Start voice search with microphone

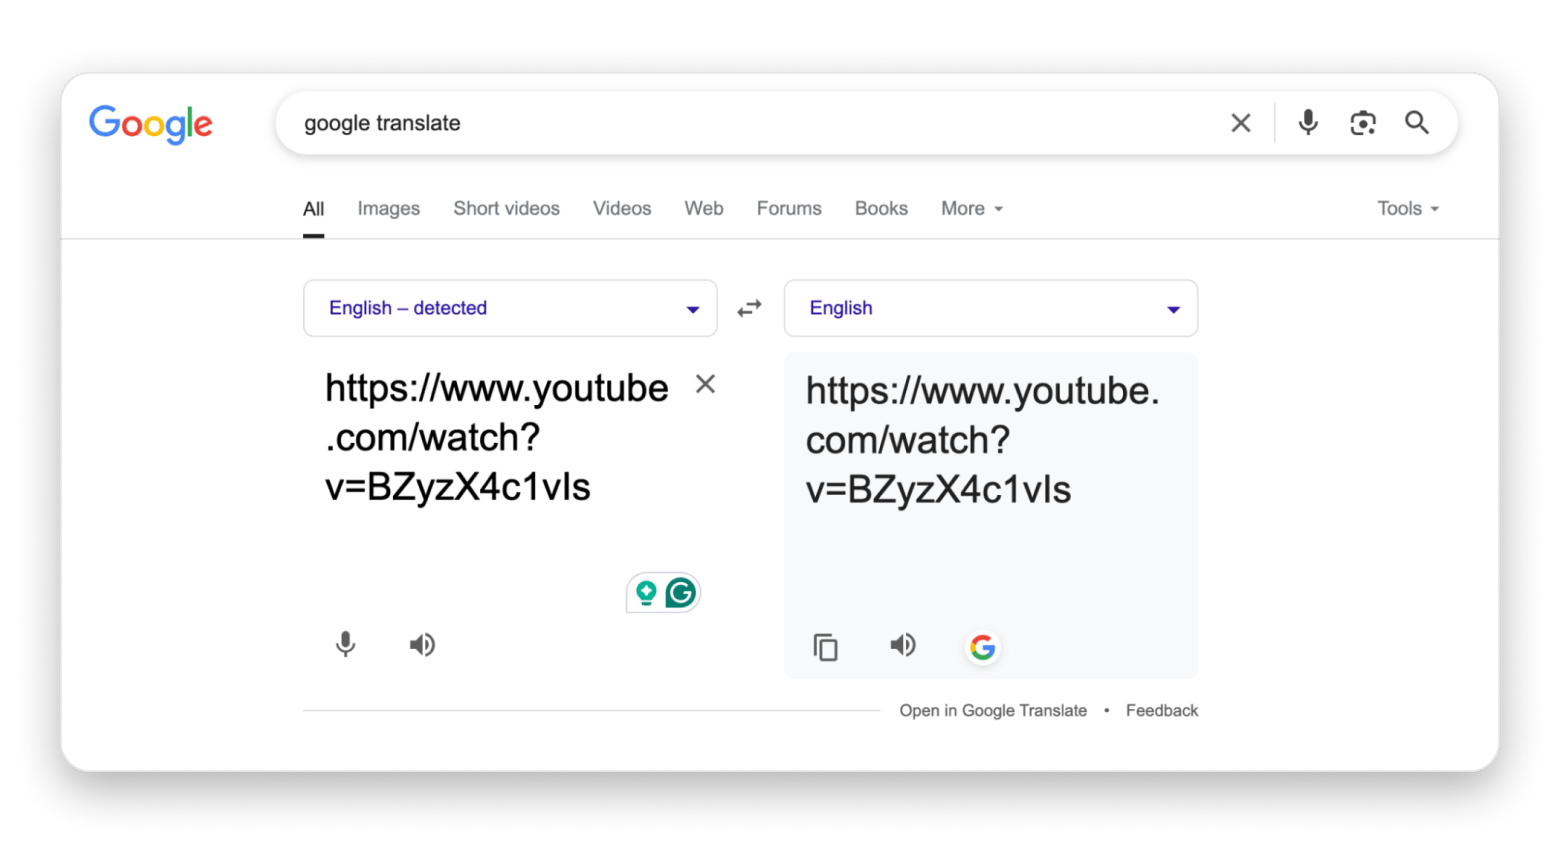tap(1307, 123)
